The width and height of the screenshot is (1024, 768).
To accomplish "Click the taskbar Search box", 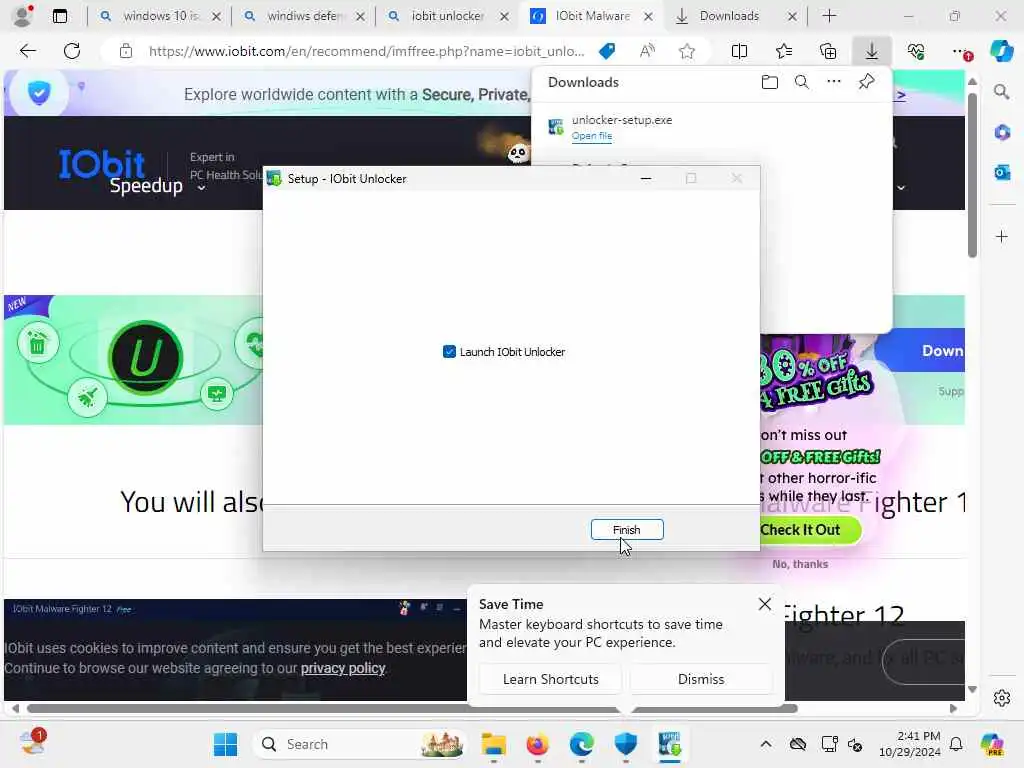I will (359, 744).
